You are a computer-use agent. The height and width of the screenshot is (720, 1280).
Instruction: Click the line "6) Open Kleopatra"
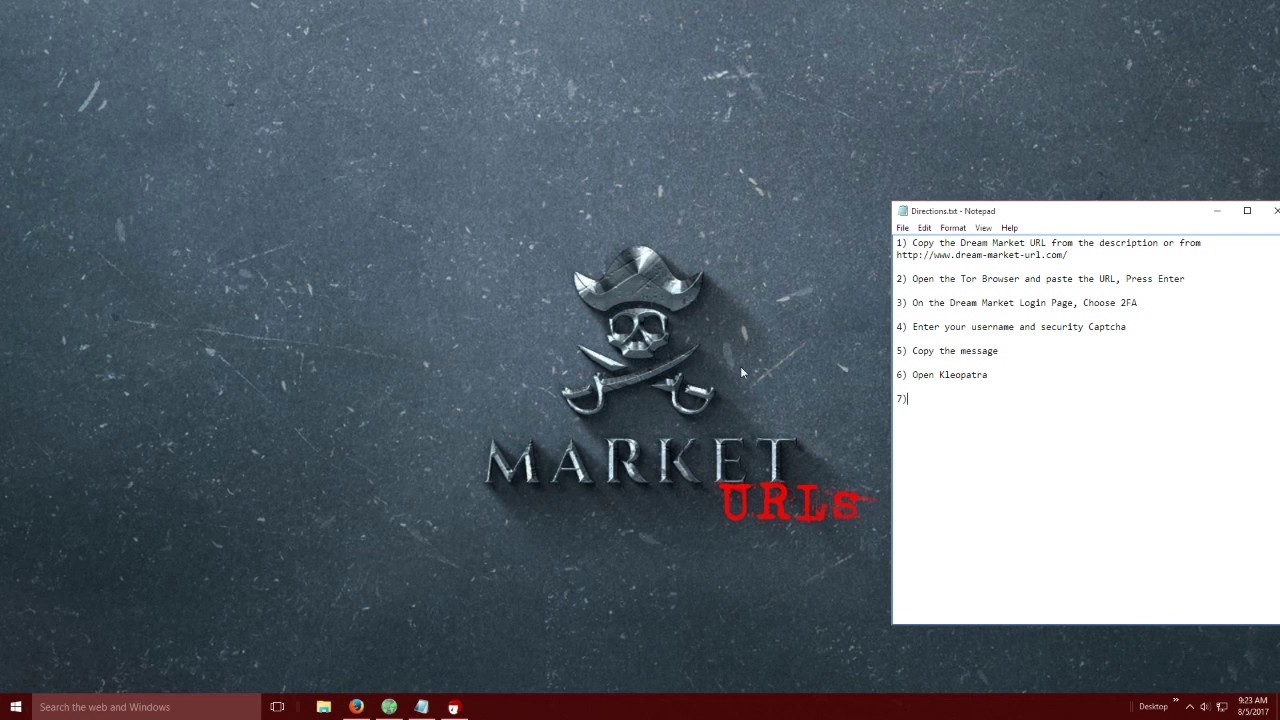click(941, 375)
